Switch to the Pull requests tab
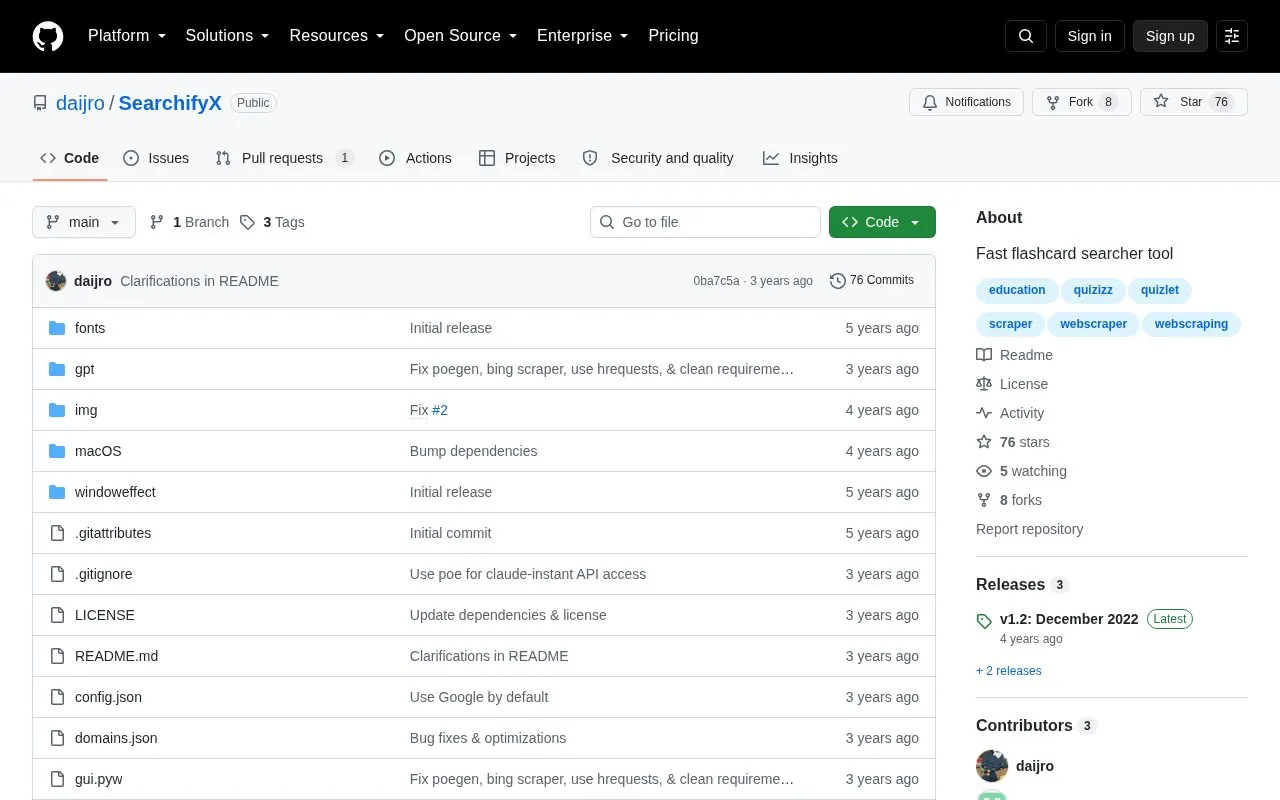 [285, 158]
